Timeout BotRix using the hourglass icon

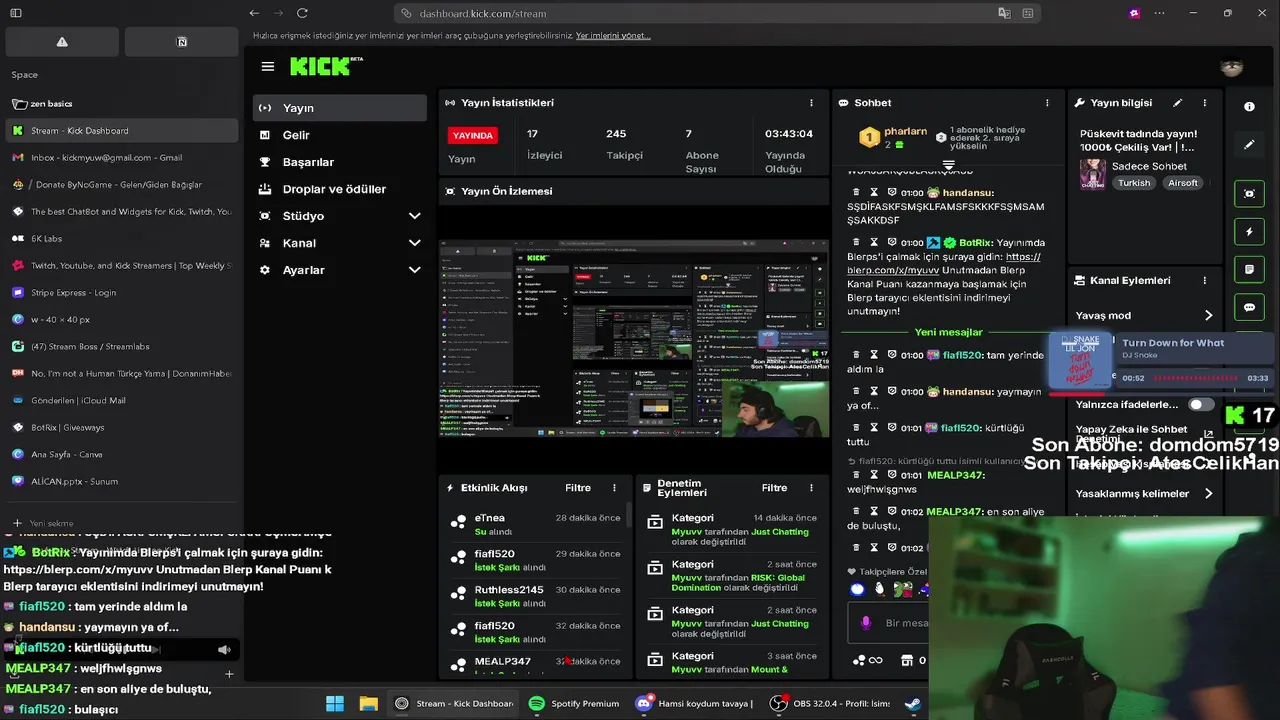874,242
